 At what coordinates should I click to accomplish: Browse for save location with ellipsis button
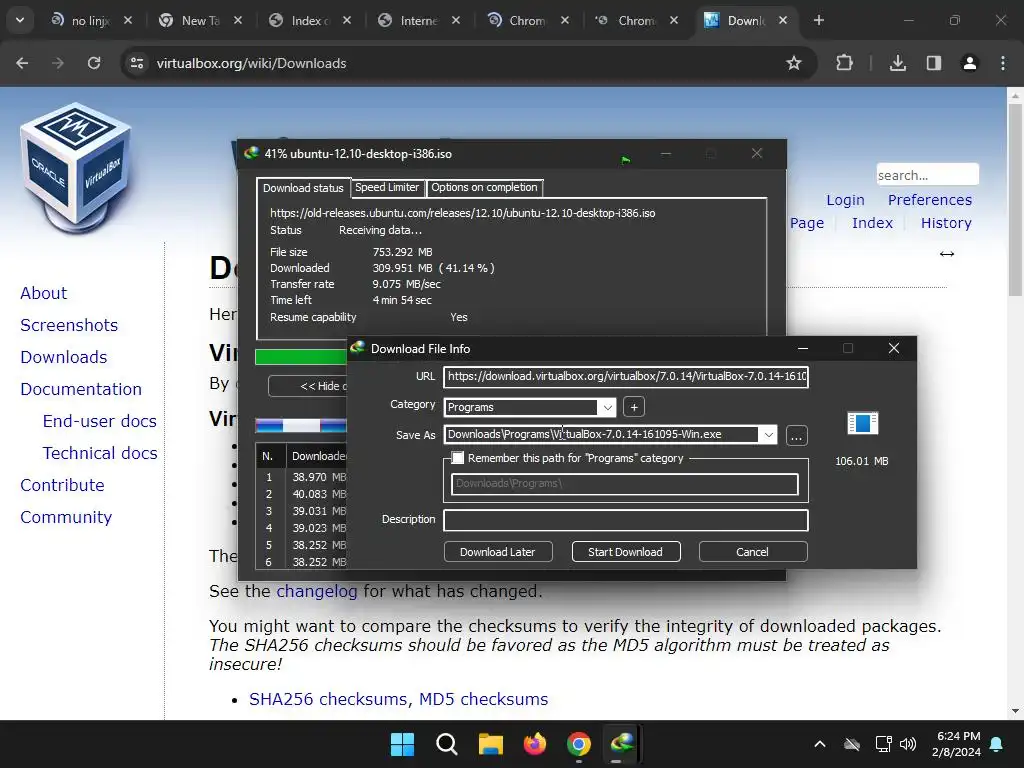tap(796, 436)
